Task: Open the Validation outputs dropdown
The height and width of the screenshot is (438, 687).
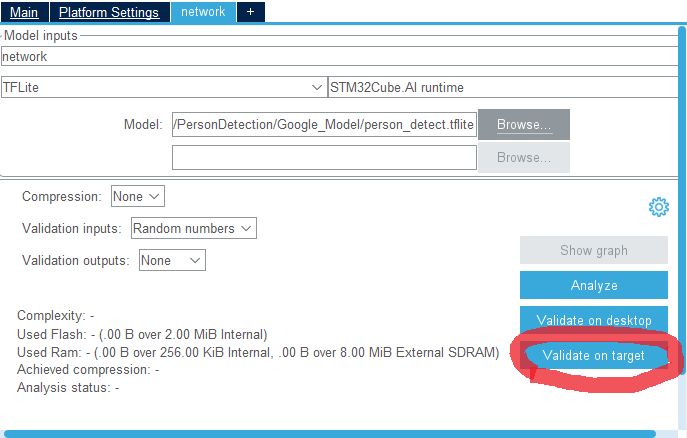Action: click(x=172, y=260)
